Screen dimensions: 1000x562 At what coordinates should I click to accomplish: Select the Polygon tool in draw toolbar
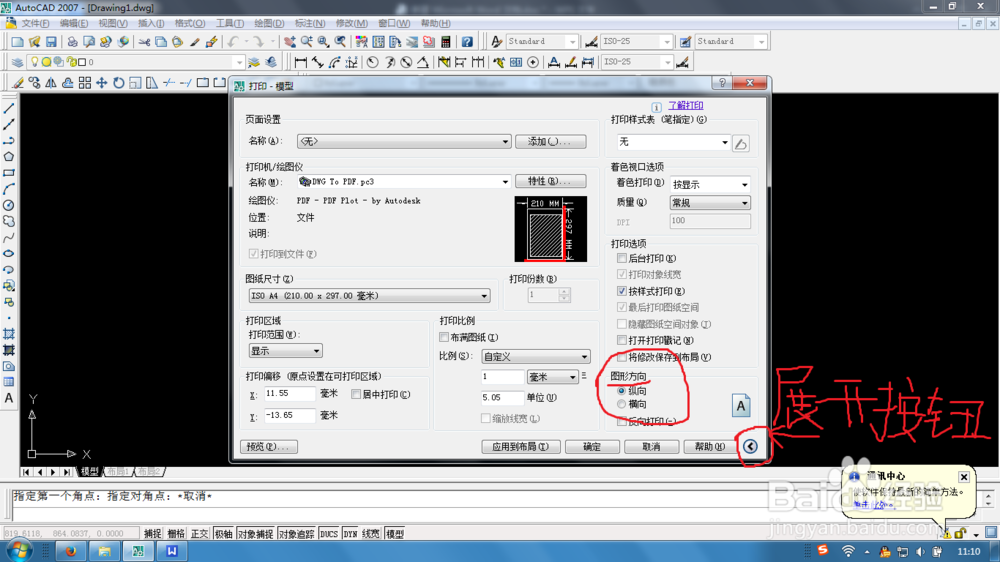[9, 156]
